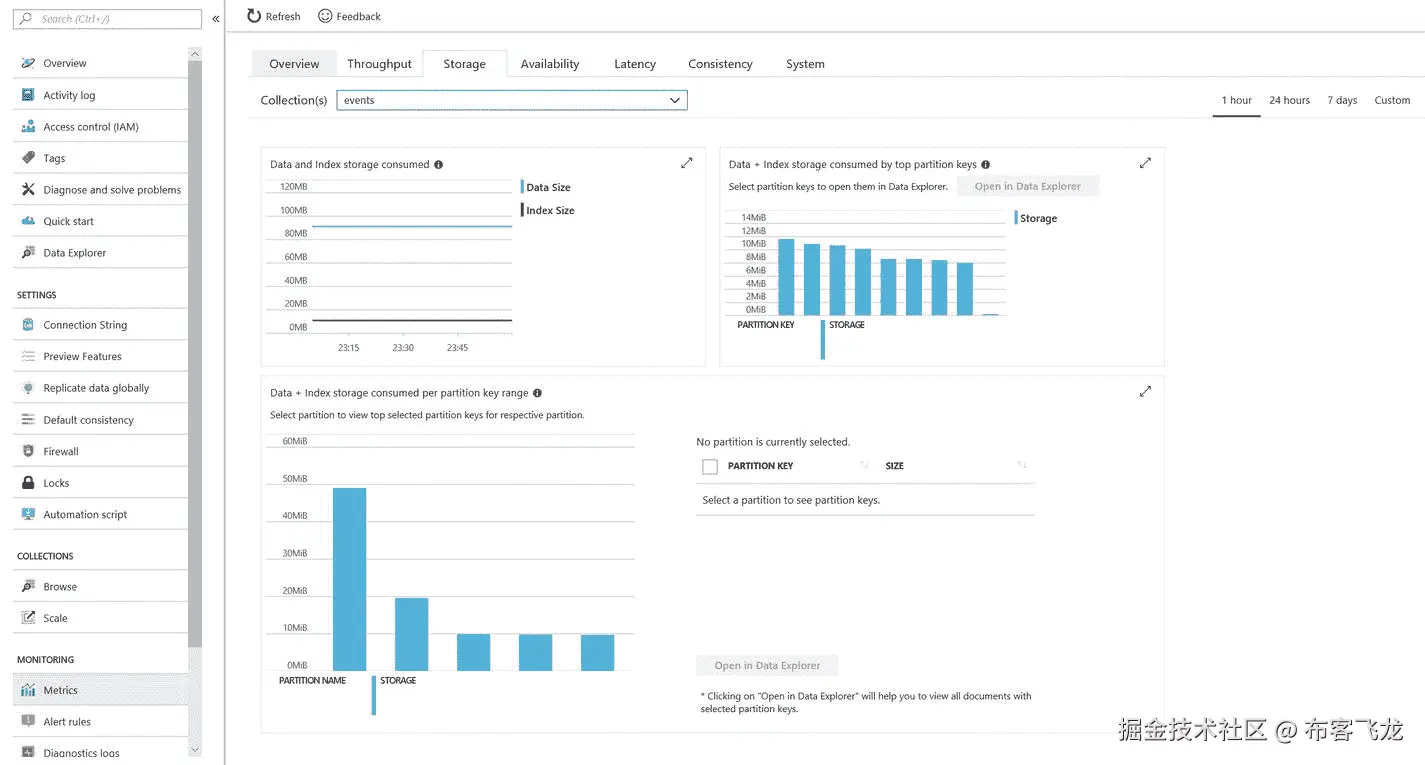Toggle the Data Size legend swatch
This screenshot has height=765, width=1425.
pos(522,187)
